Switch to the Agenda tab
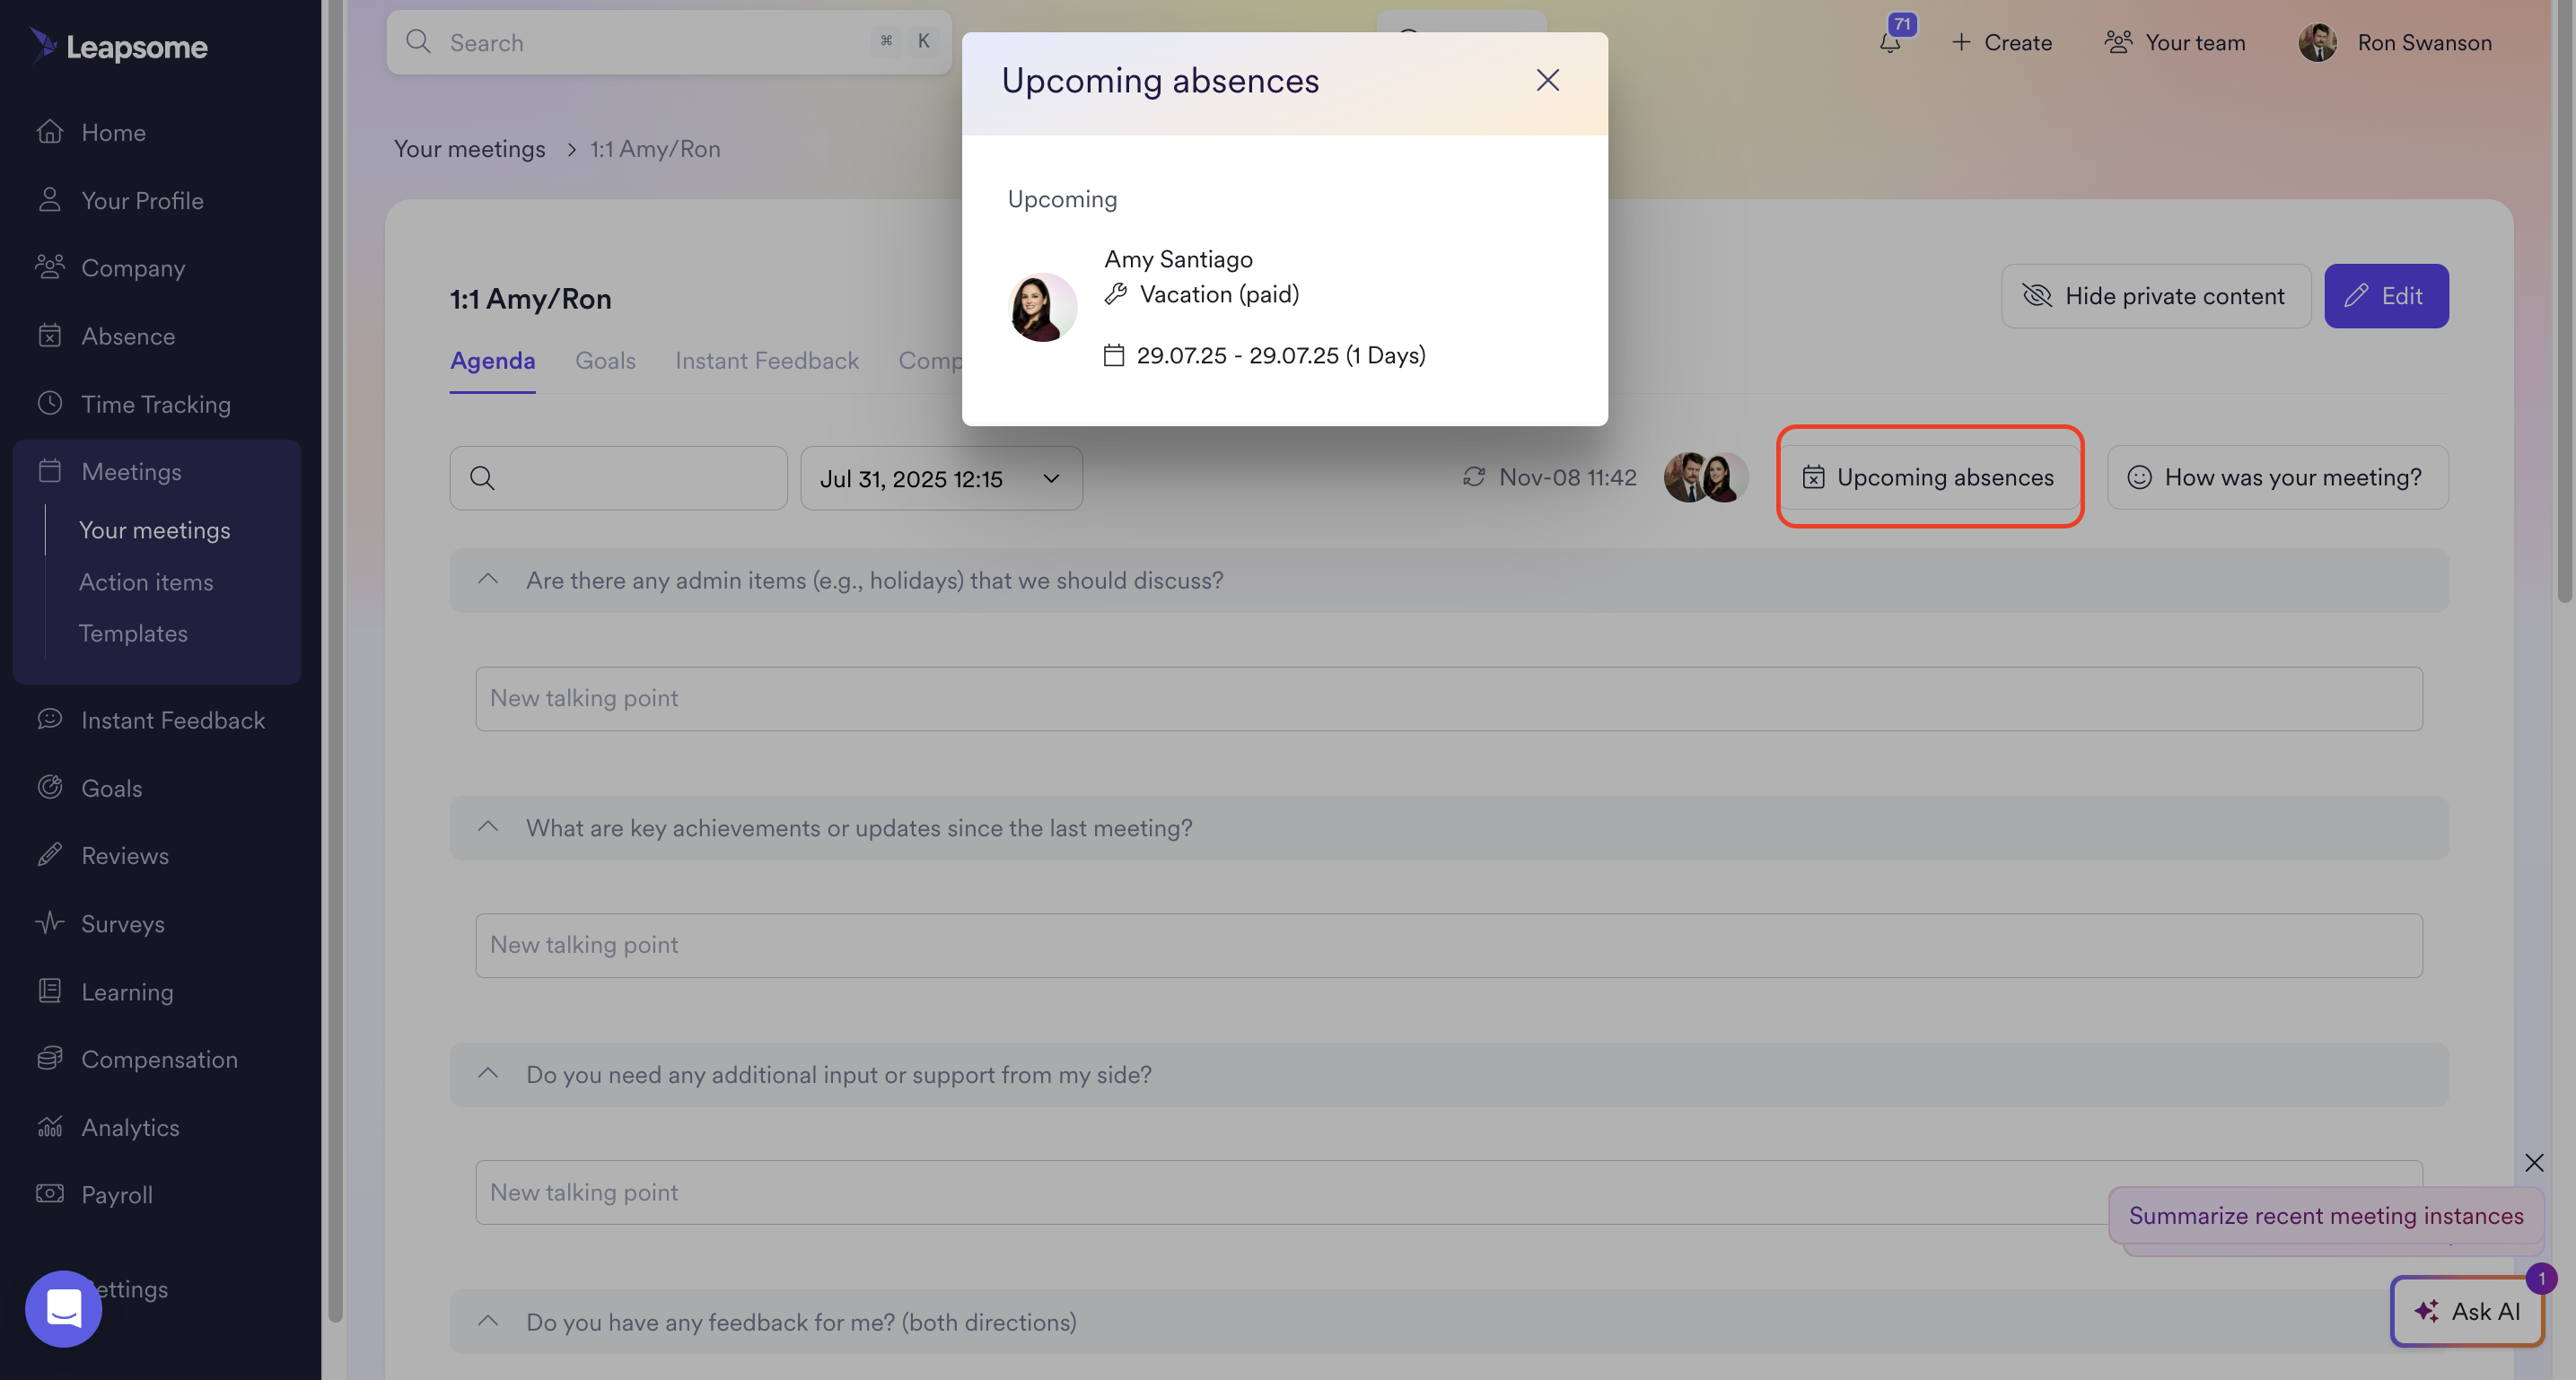 click(x=492, y=360)
